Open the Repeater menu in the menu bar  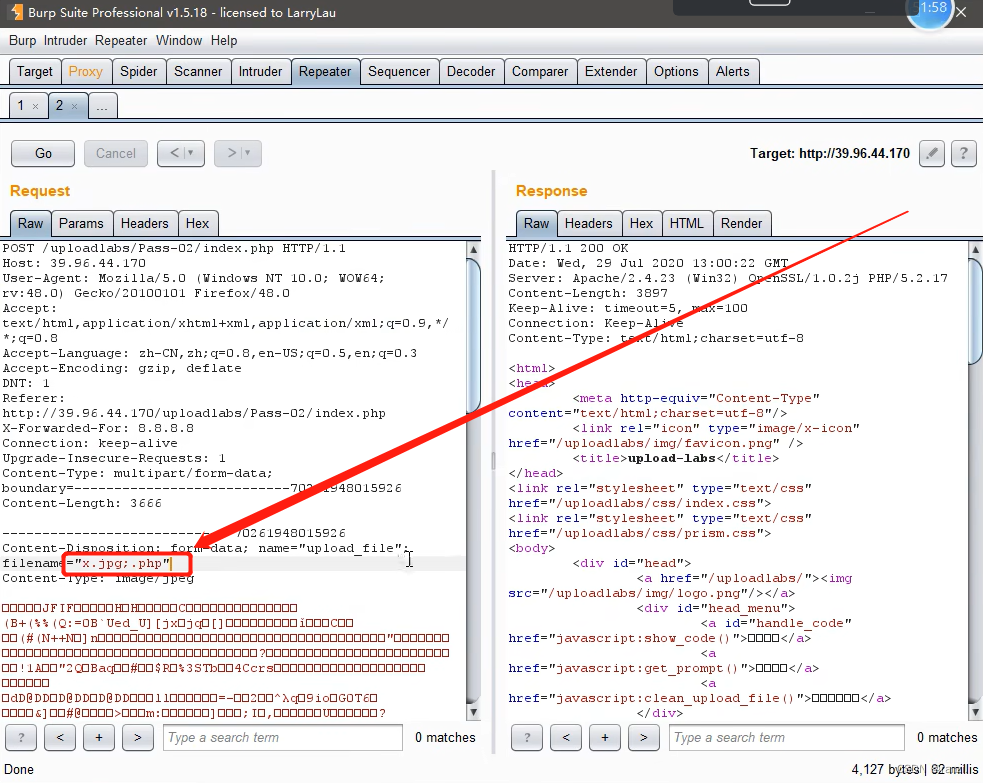[121, 41]
